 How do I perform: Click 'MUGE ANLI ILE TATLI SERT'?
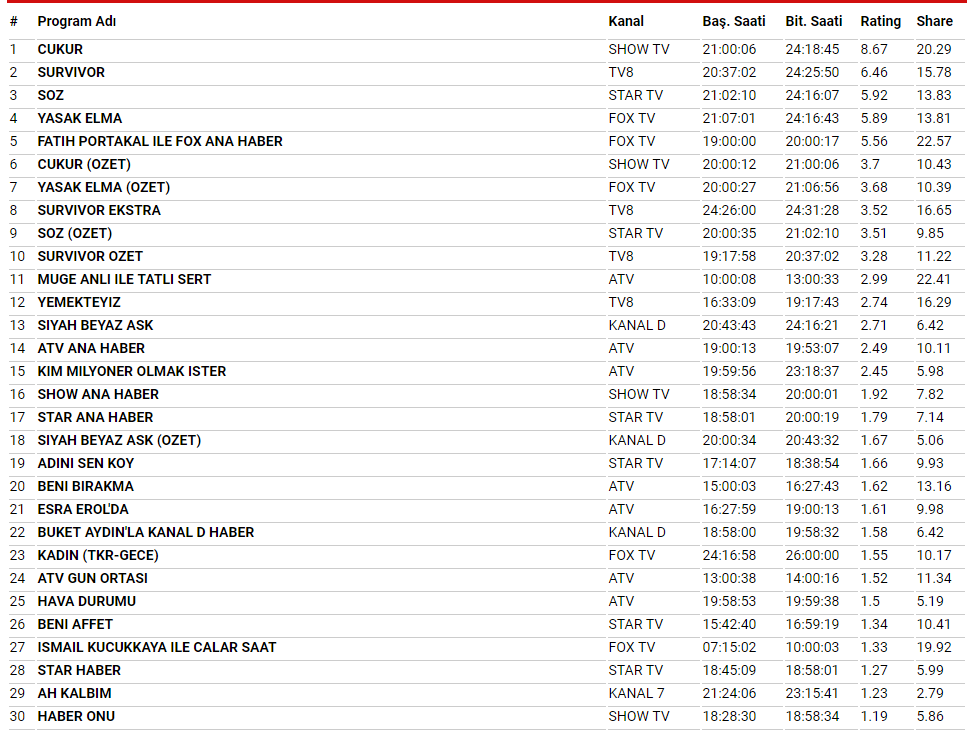click(124, 279)
